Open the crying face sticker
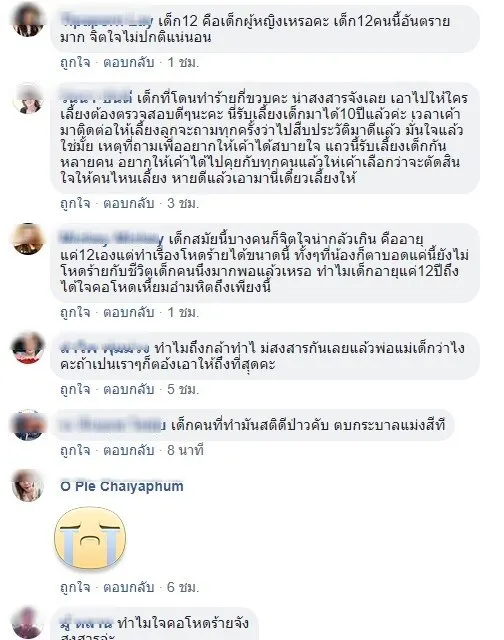Image resolution: width=504 pixels, height=640 pixels. [90, 538]
